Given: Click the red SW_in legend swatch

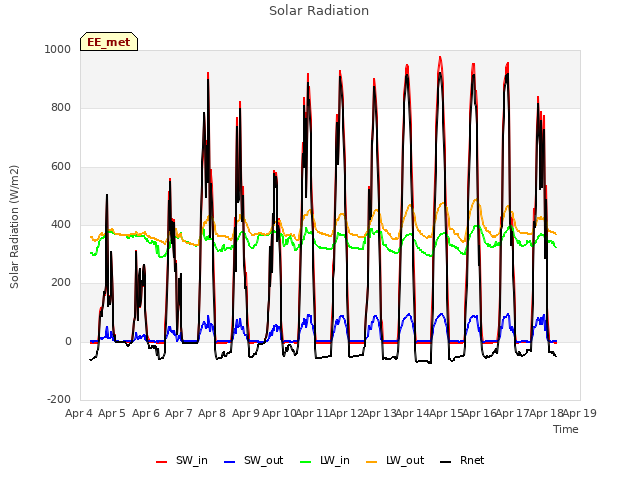Looking at the screenshot, I should (x=161, y=462).
